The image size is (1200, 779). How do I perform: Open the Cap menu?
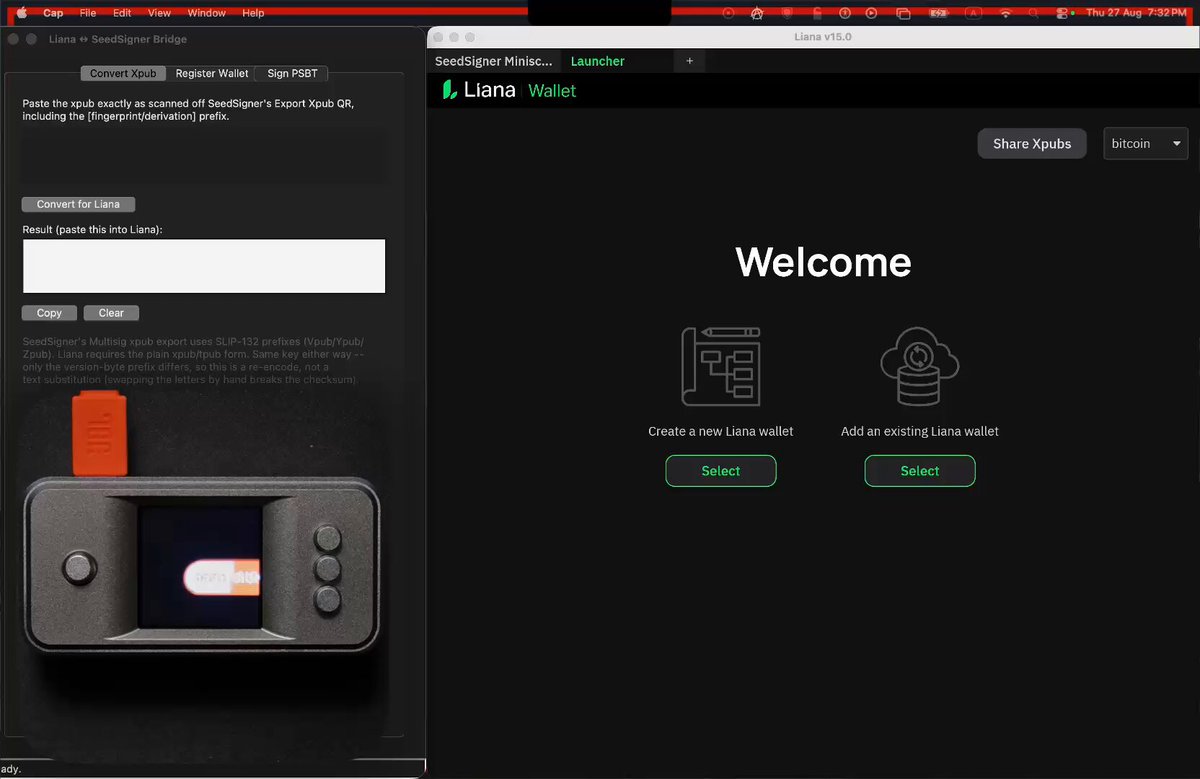(x=53, y=13)
